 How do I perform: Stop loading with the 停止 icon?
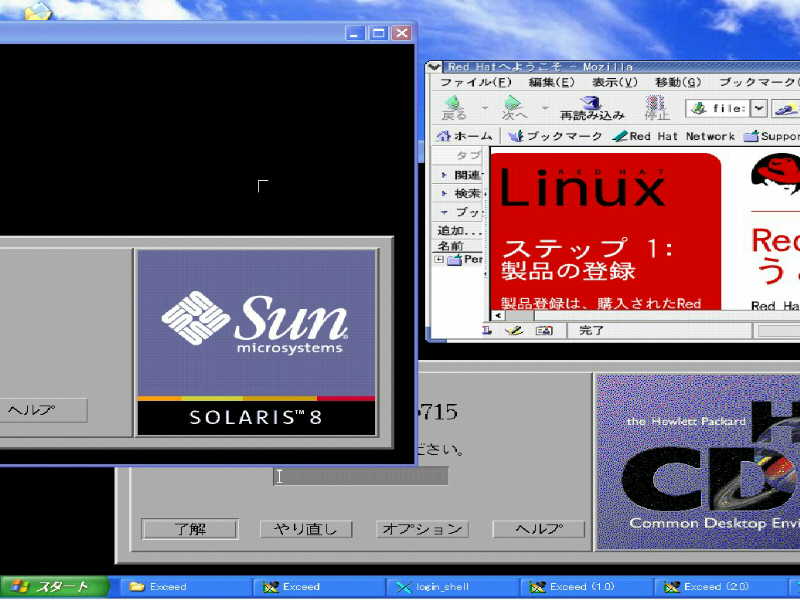[656, 108]
